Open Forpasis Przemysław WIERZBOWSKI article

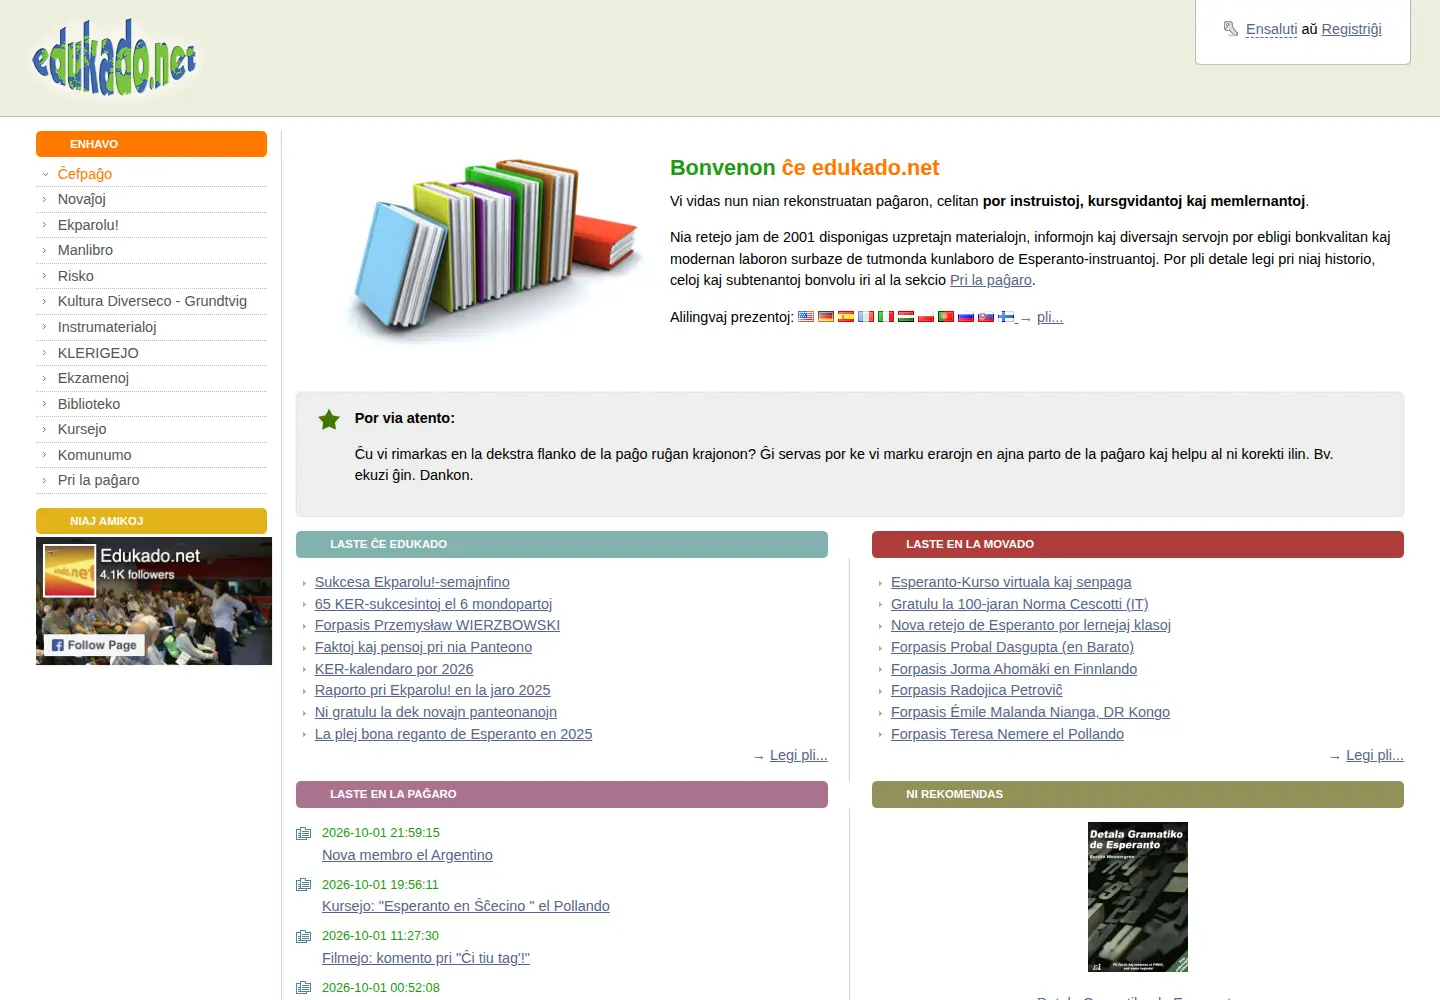tap(437, 625)
